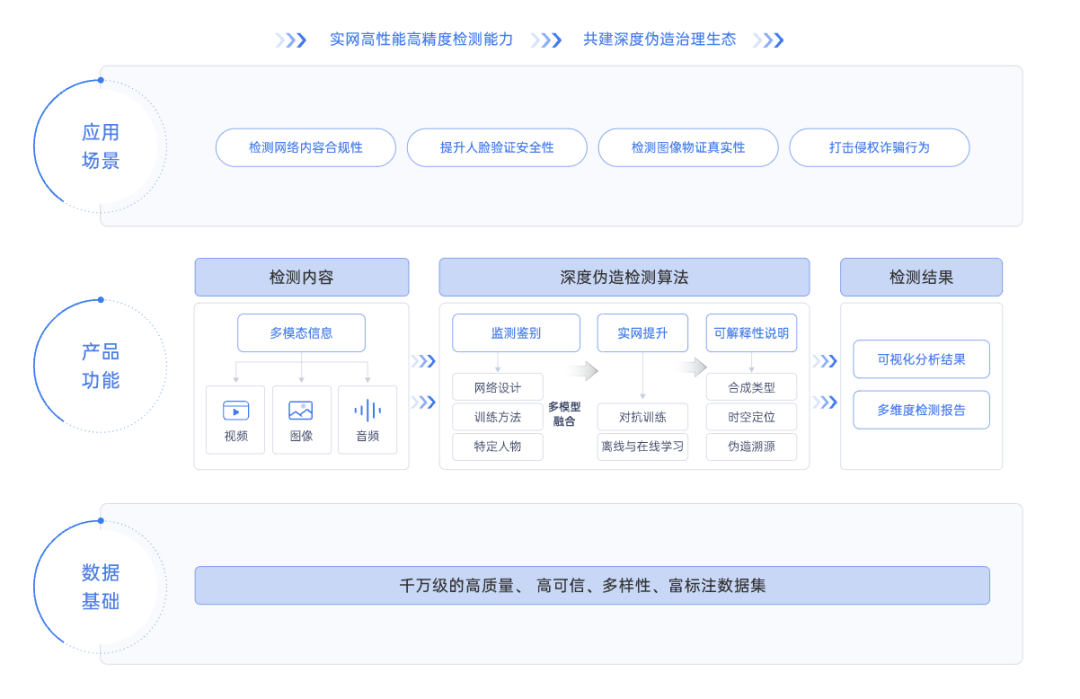Expand the 多模态信息 box
Viewport: 1080px width, 699px height.
pyautogui.click(x=301, y=333)
